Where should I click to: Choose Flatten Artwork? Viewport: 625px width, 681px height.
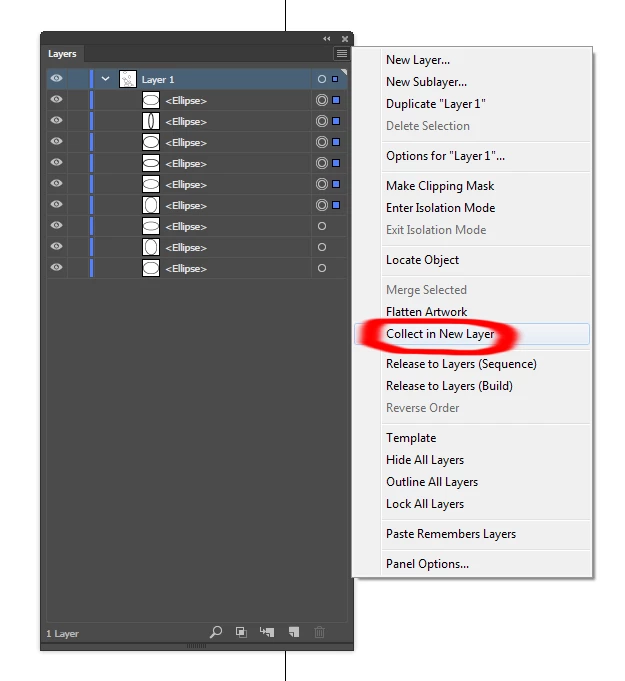point(427,312)
